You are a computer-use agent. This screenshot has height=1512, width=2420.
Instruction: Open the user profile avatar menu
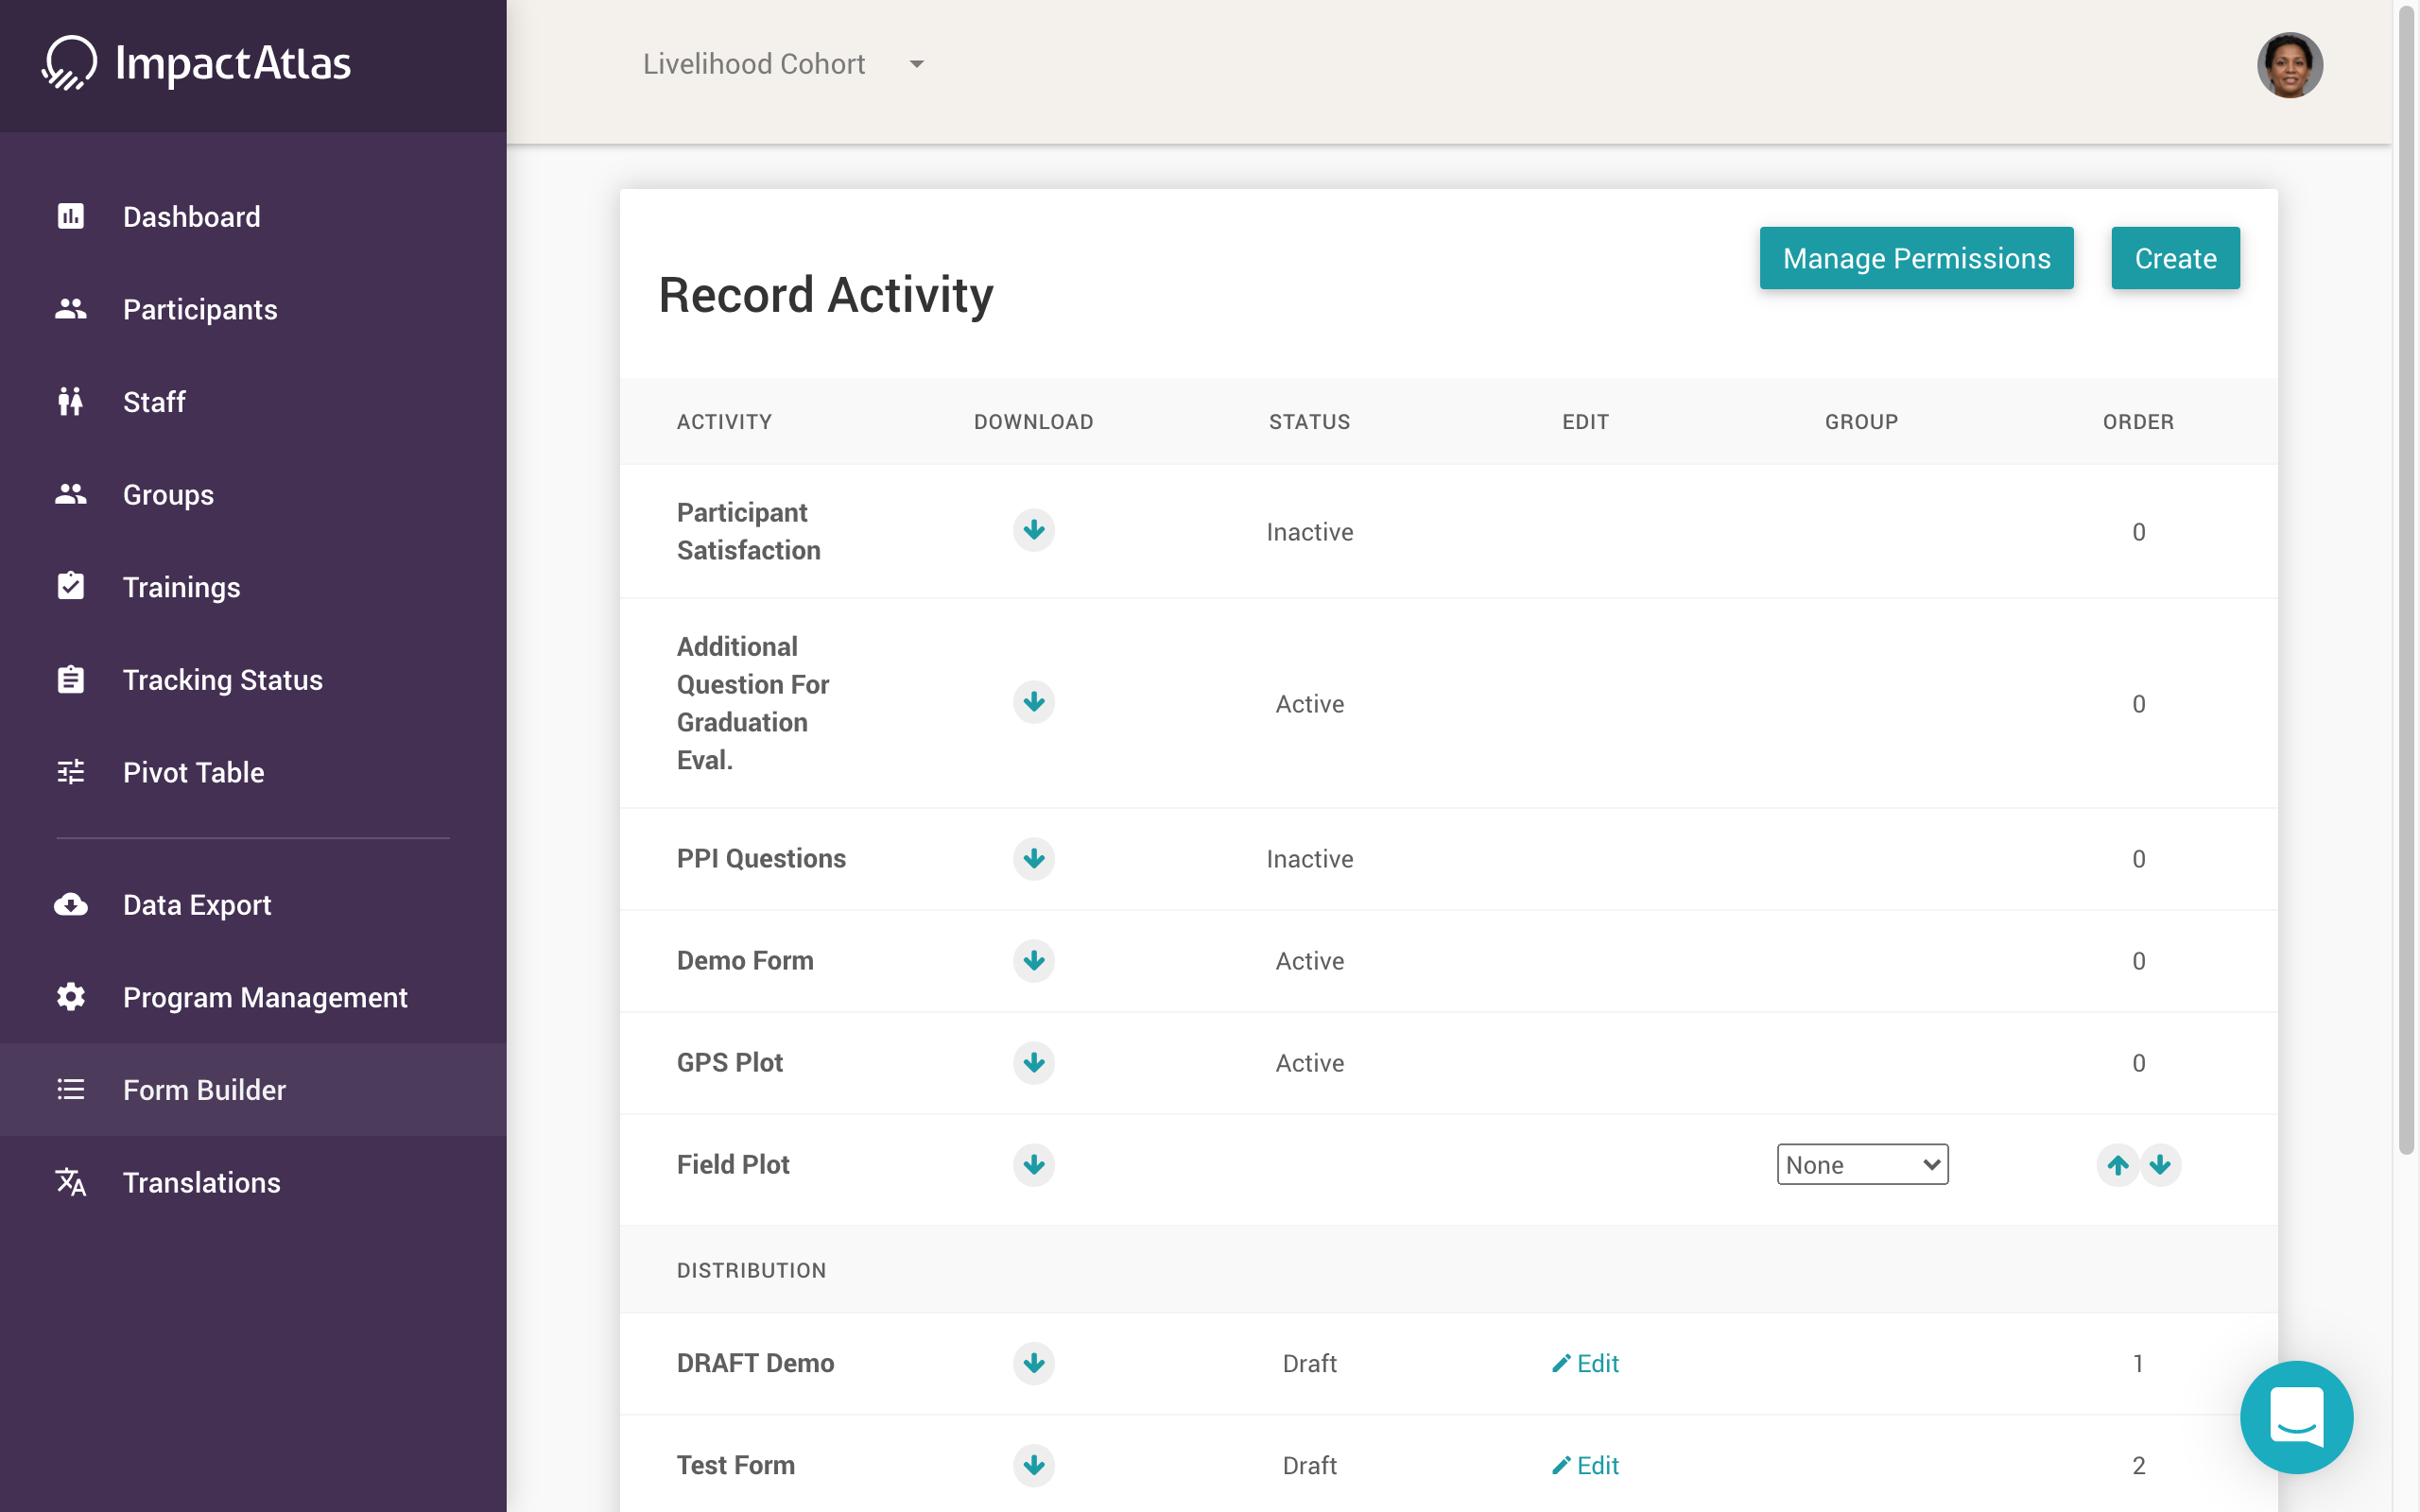point(2289,65)
